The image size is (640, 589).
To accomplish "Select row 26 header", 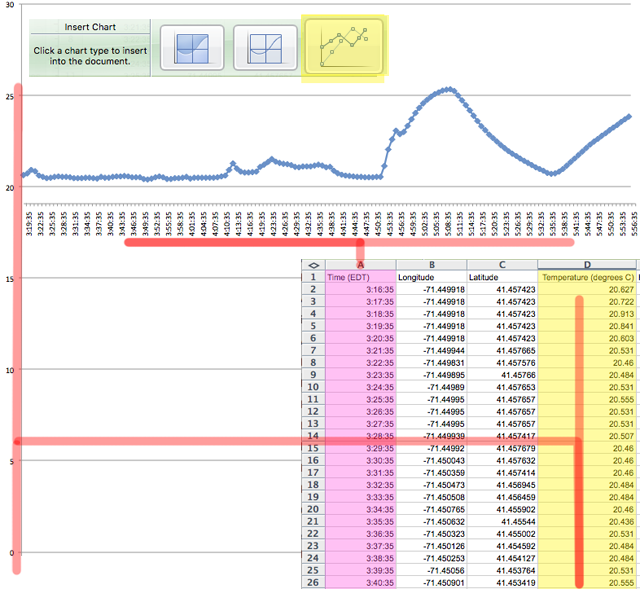I will click(313, 582).
